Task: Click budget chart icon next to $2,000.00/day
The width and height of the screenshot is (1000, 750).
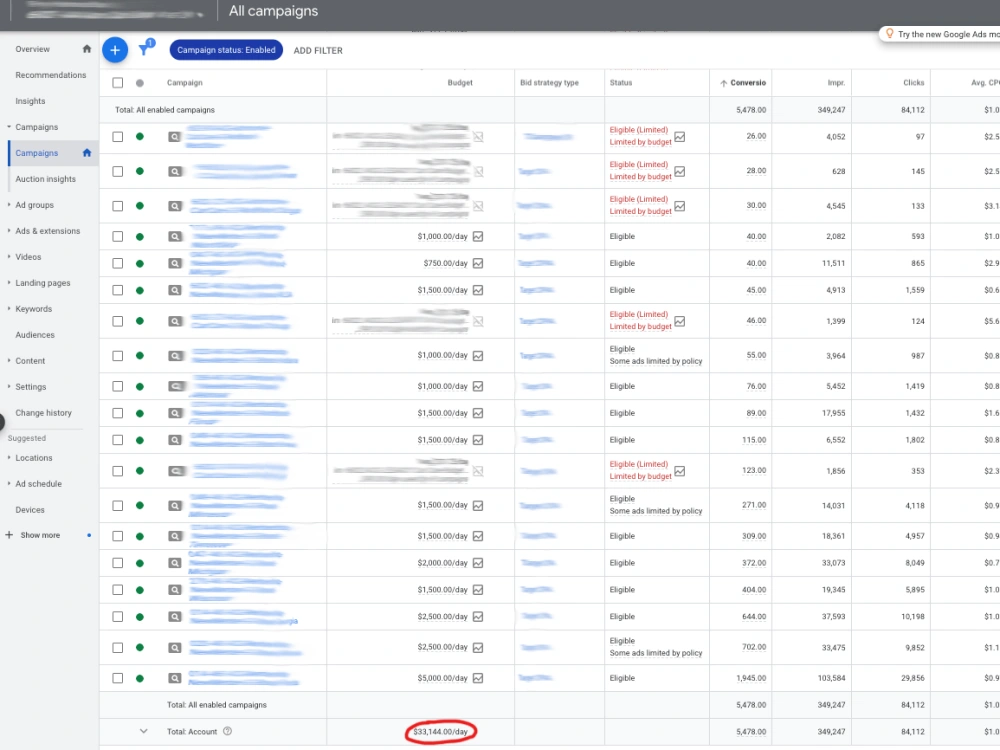Action: pyautogui.click(x=478, y=563)
